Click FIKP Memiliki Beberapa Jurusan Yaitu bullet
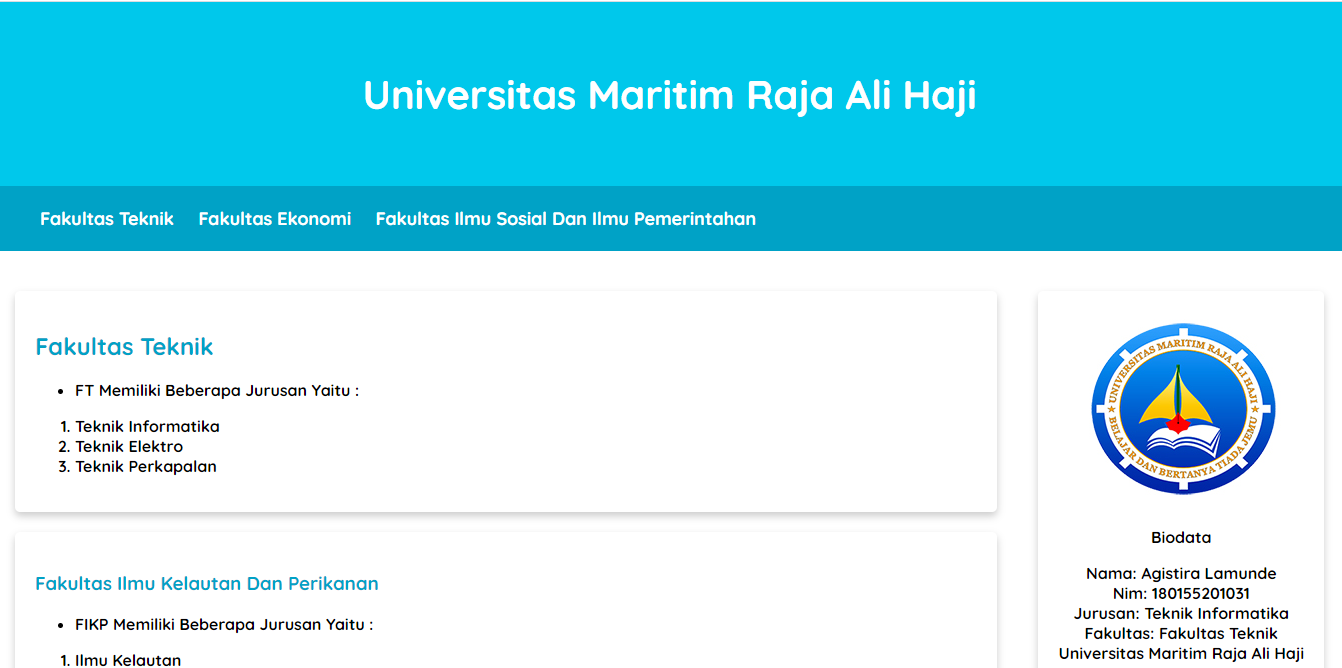 [x=224, y=624]
